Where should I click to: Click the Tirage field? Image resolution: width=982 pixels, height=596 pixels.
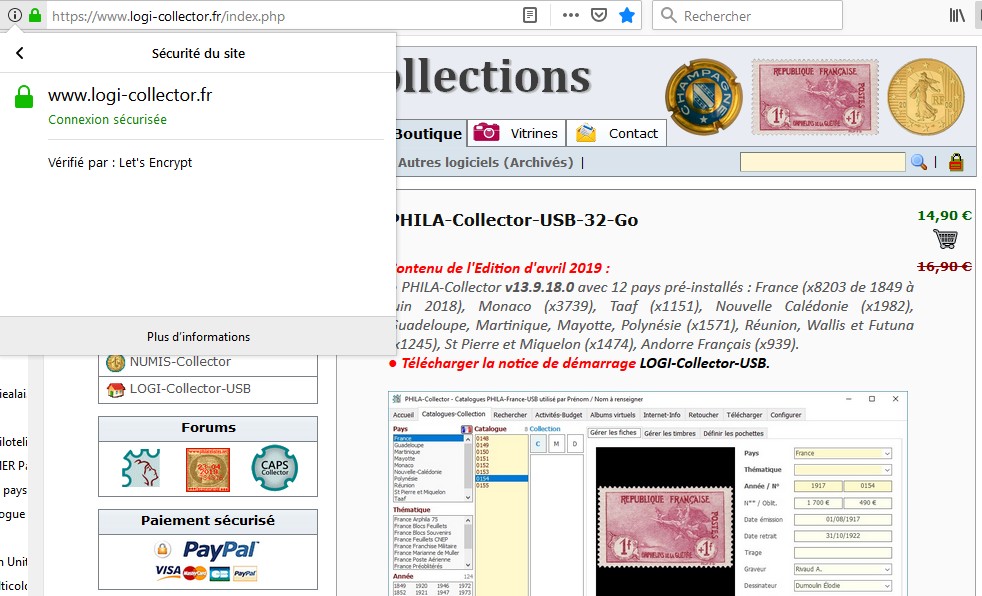pos(842,553)
